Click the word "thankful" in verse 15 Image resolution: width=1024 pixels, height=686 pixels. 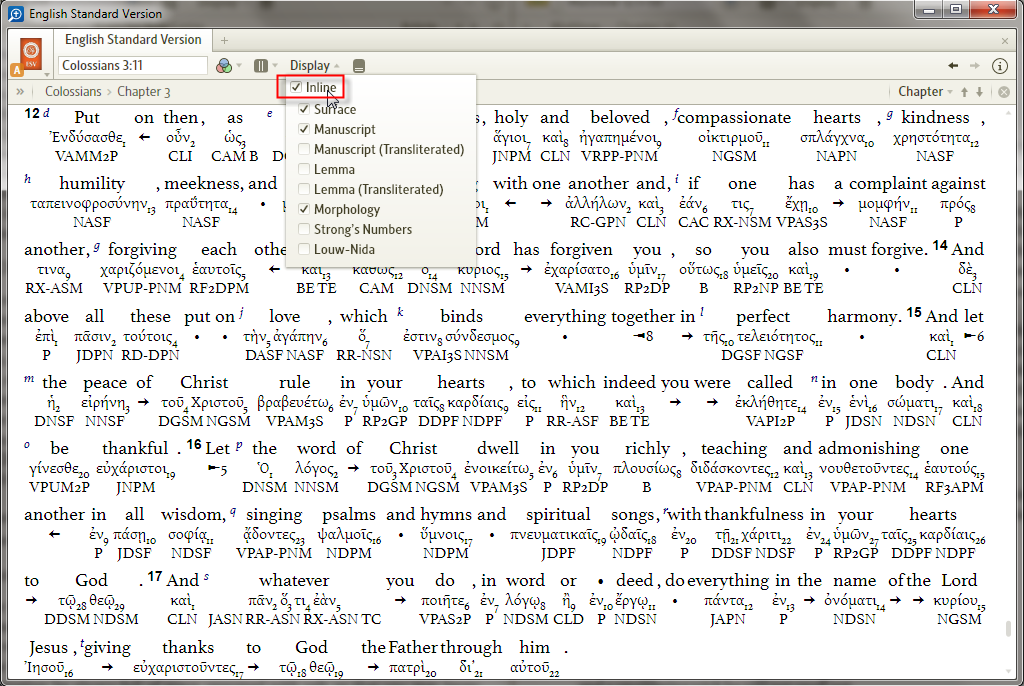135,449
